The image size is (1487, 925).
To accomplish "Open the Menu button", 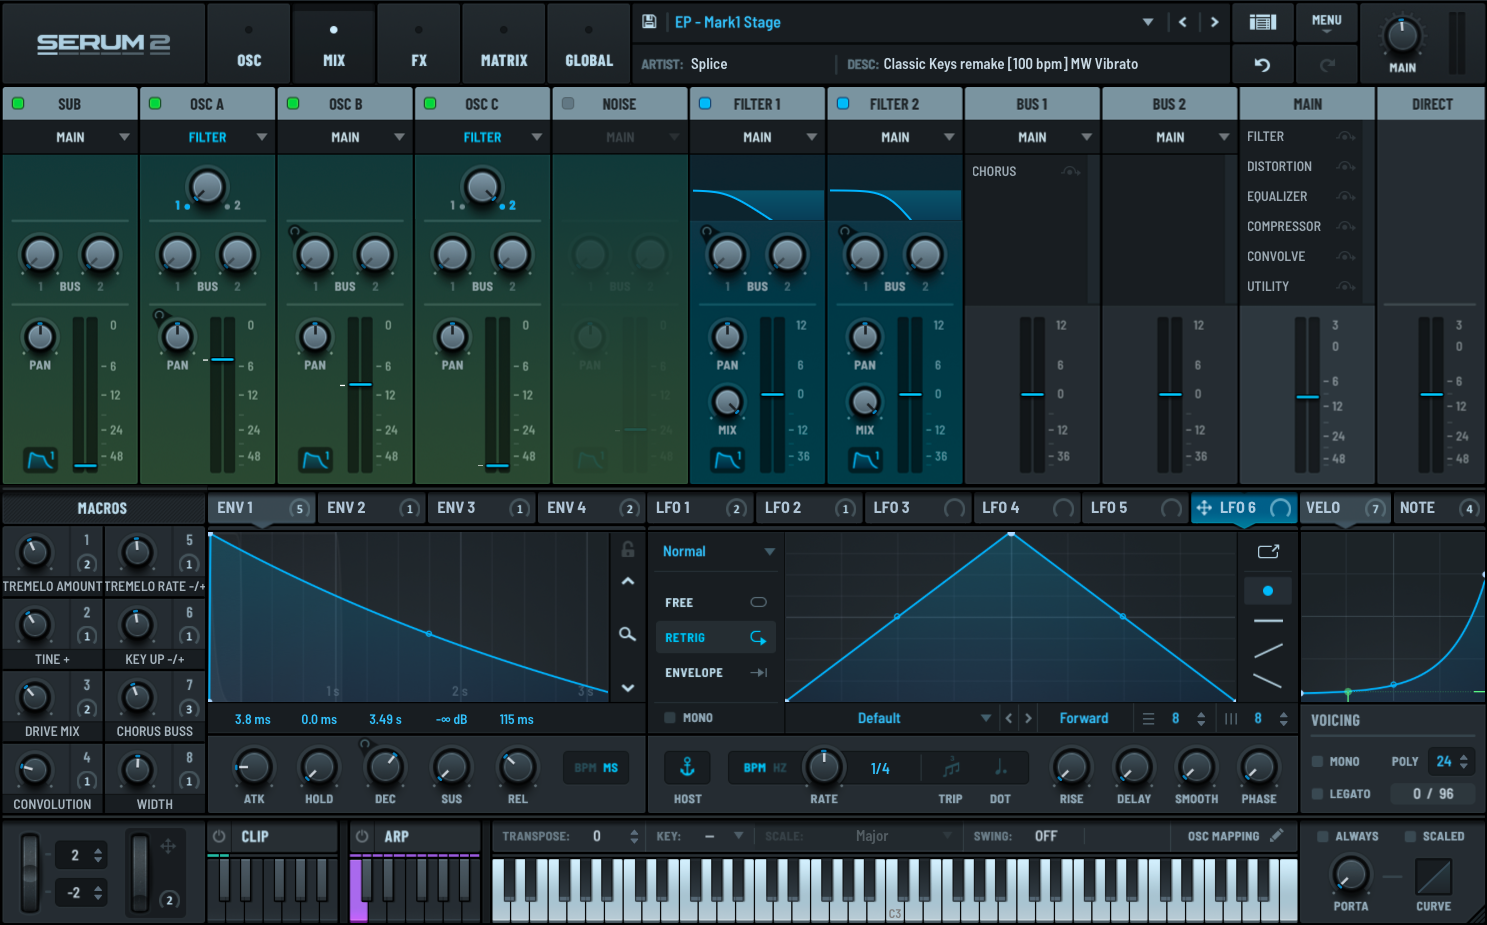I will click(1326, 22).
